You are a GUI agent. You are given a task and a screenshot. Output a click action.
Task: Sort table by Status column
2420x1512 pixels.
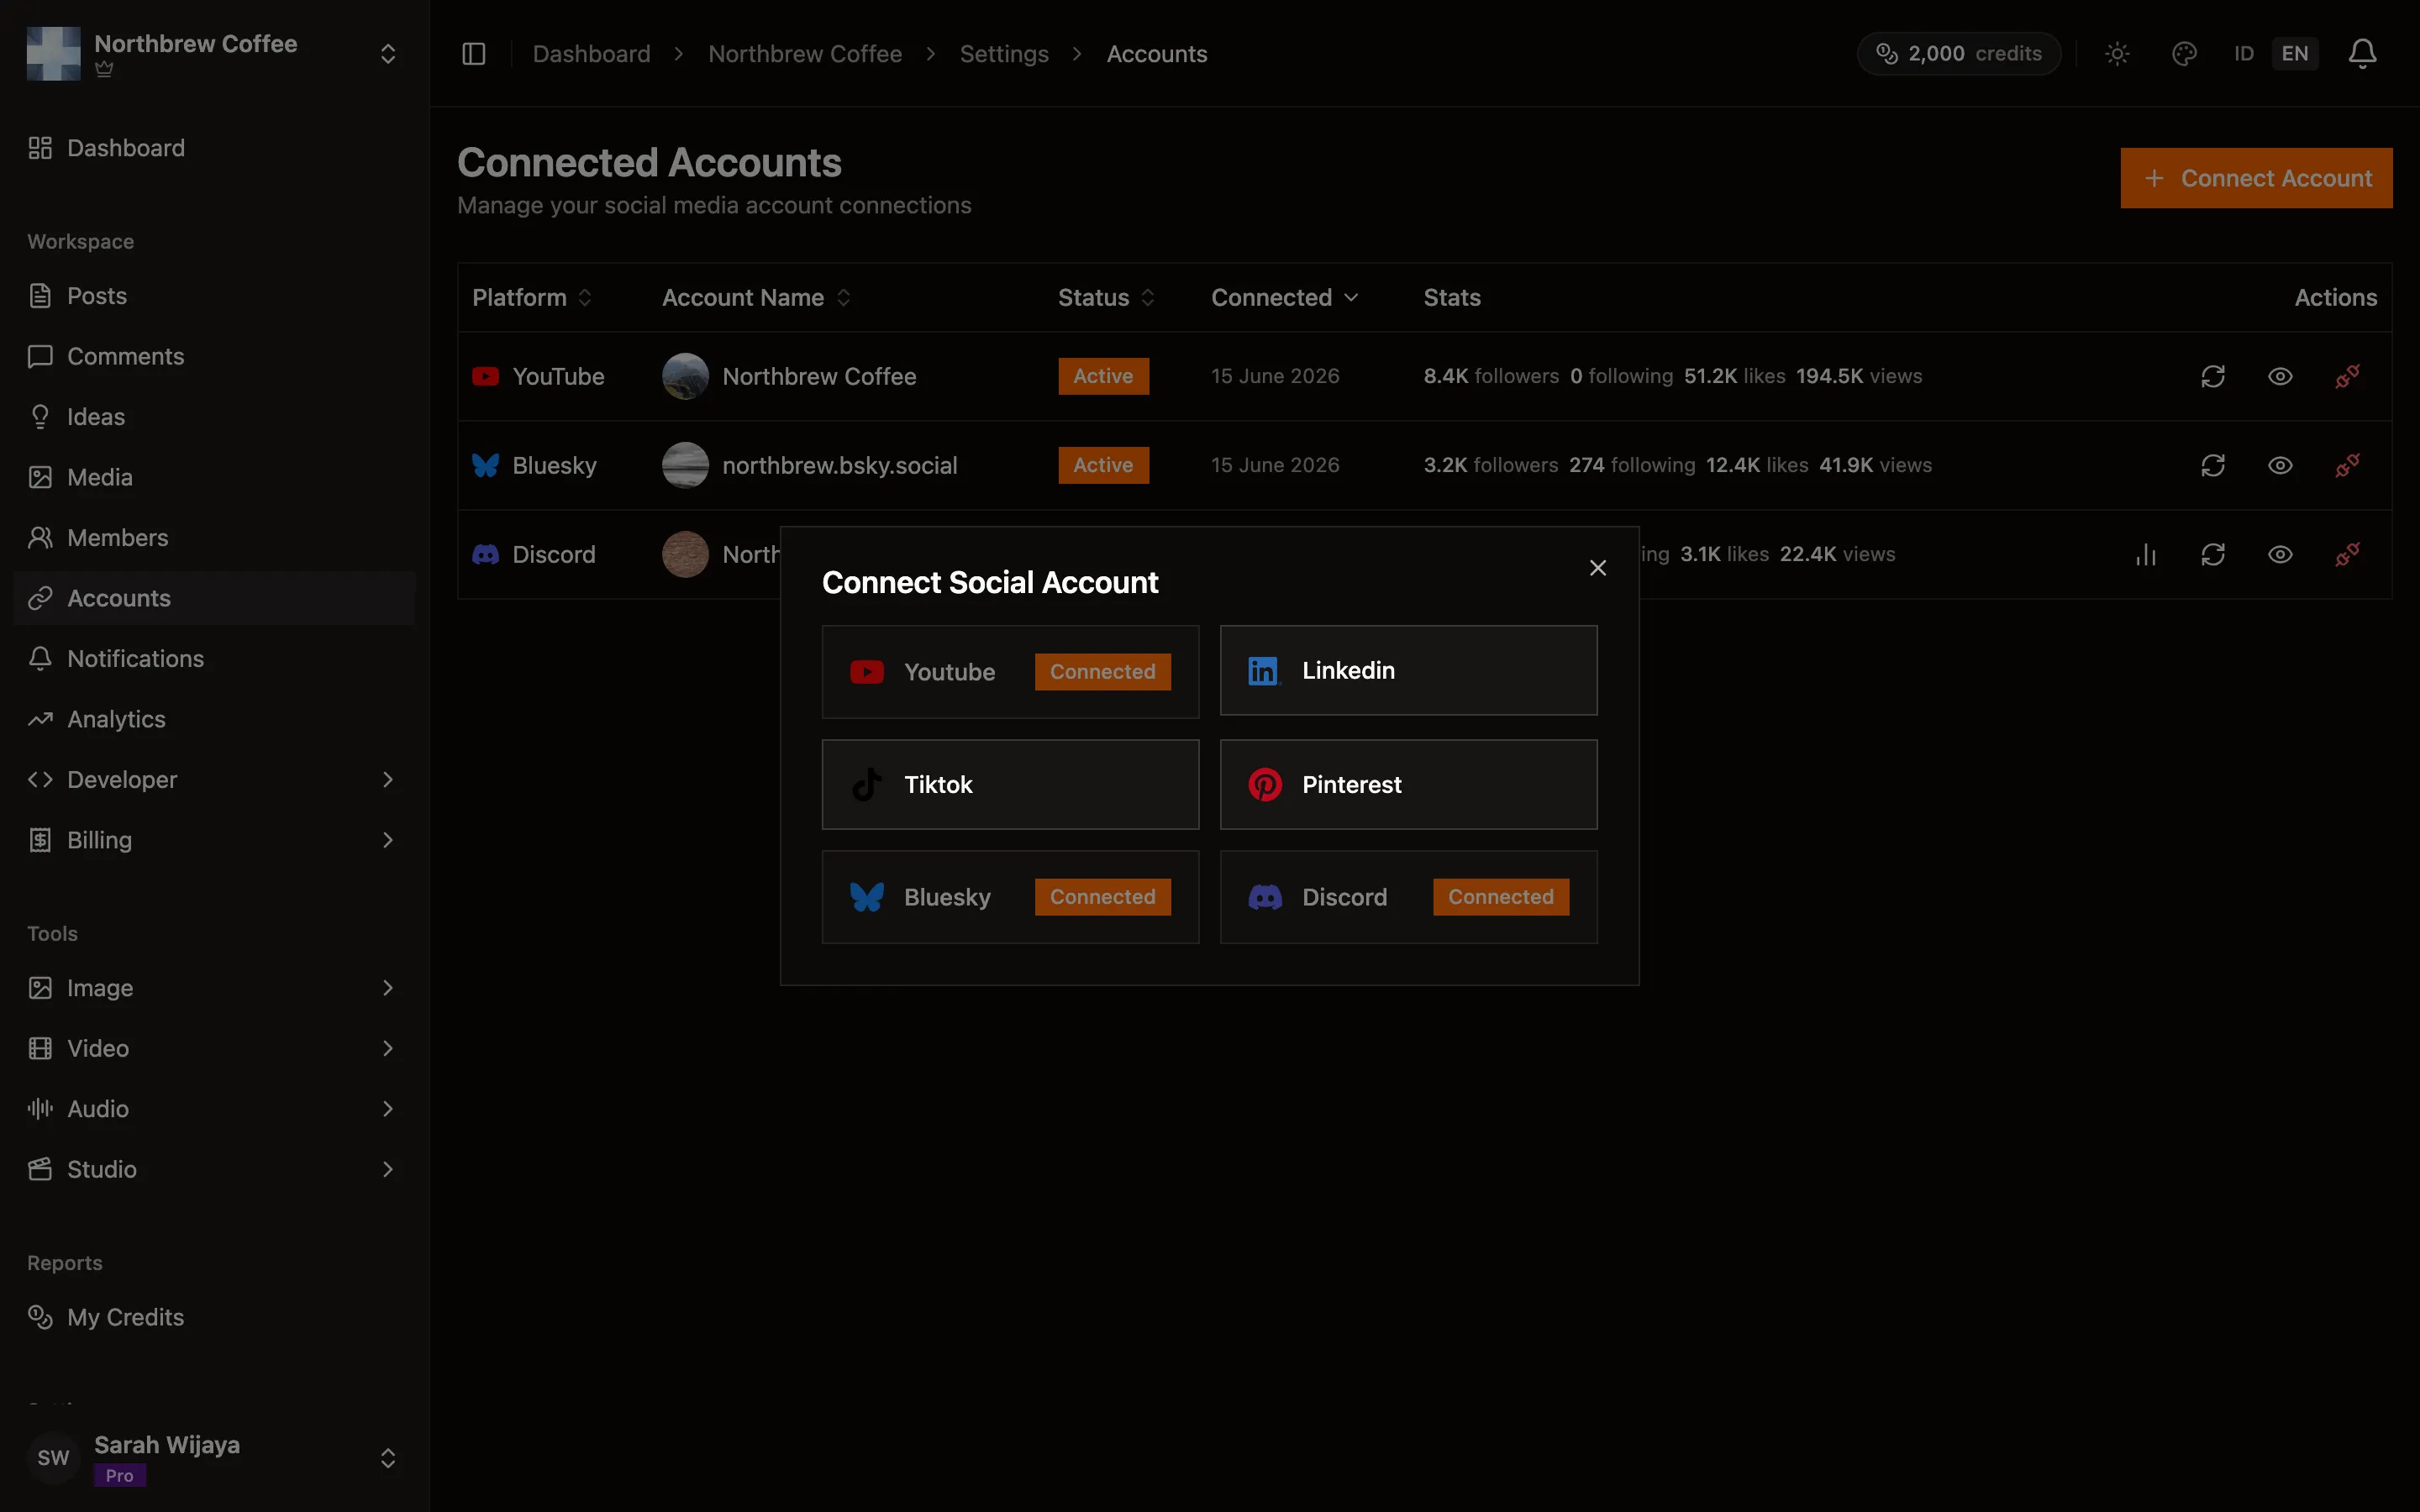coord(1106,298)
